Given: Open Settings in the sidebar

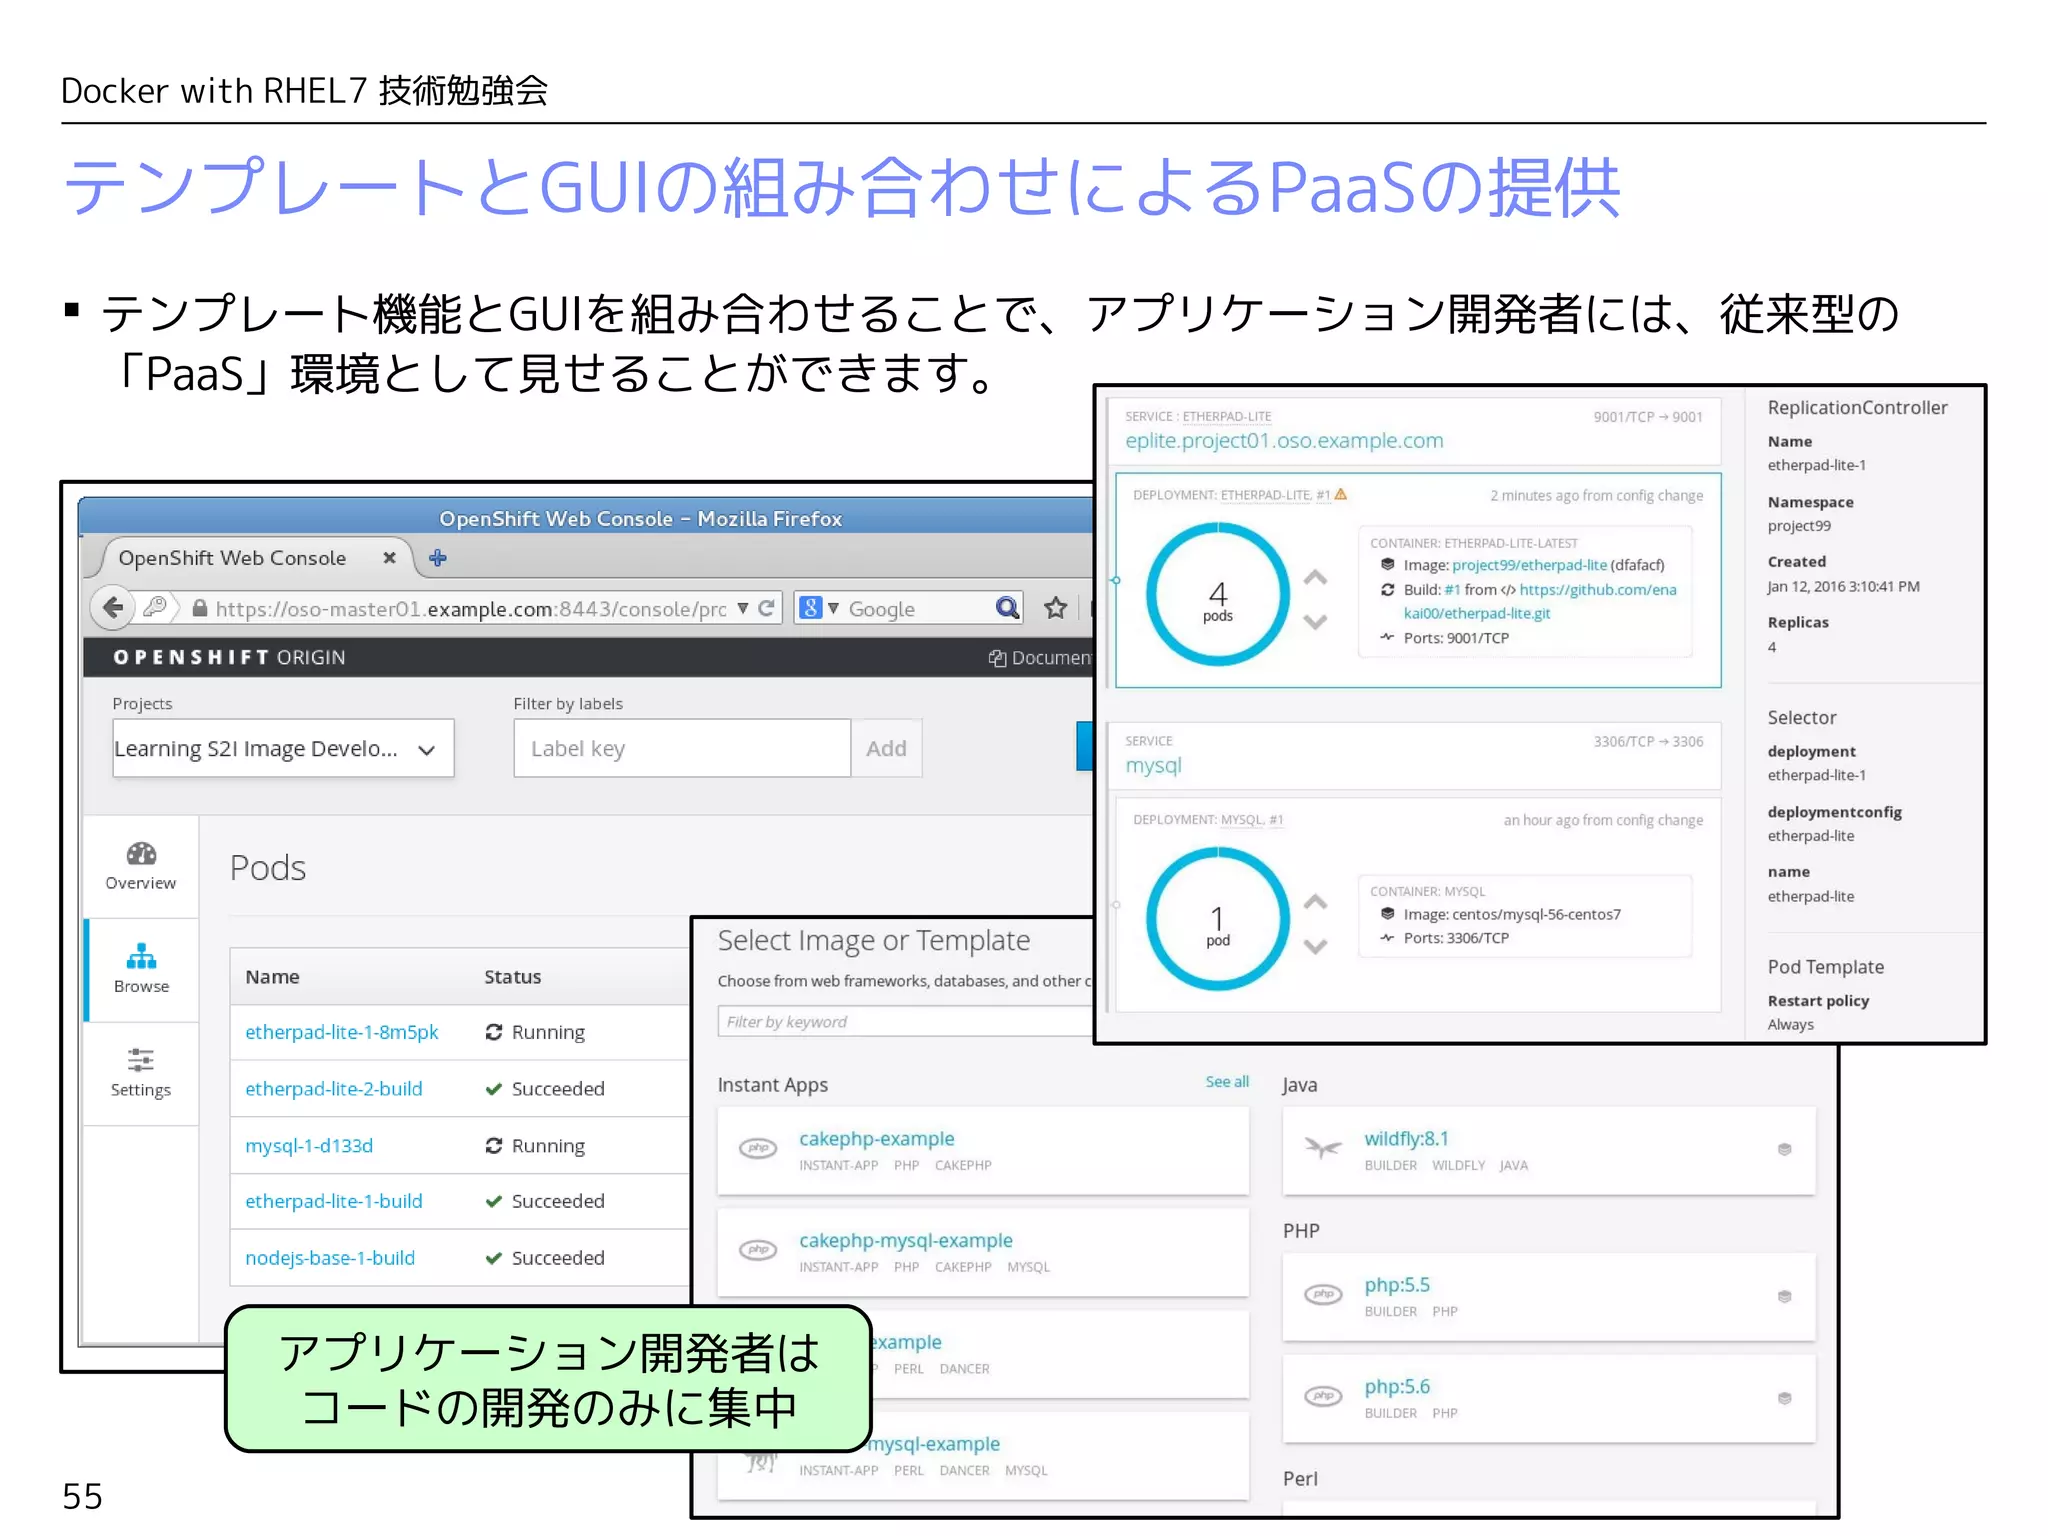Looking at the screenshot, I should (x=141, y=1074).
